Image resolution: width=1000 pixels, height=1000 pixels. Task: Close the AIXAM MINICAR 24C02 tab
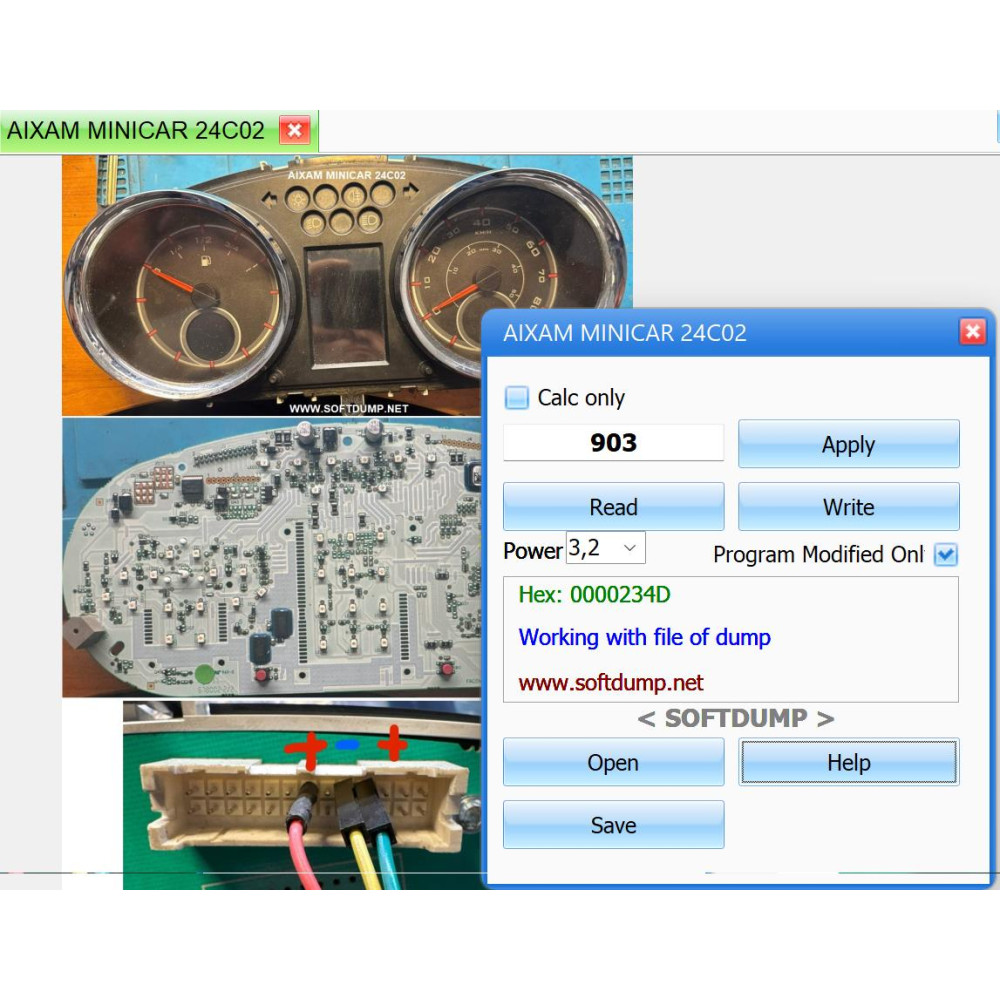pyautogui.click(x=295, y=130)
